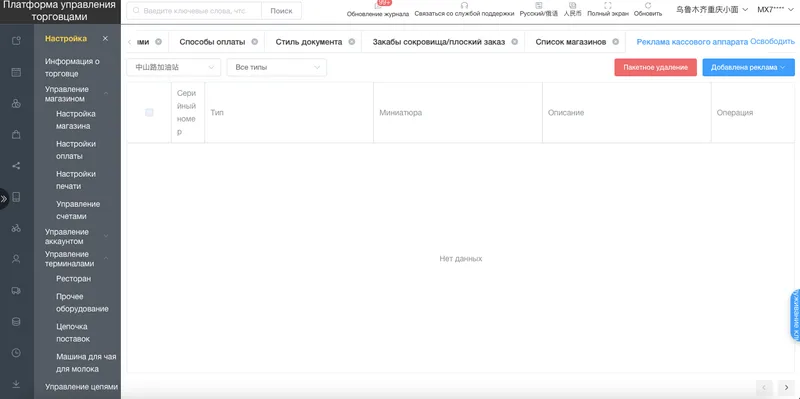Click the Освободить link

[772, 41]
